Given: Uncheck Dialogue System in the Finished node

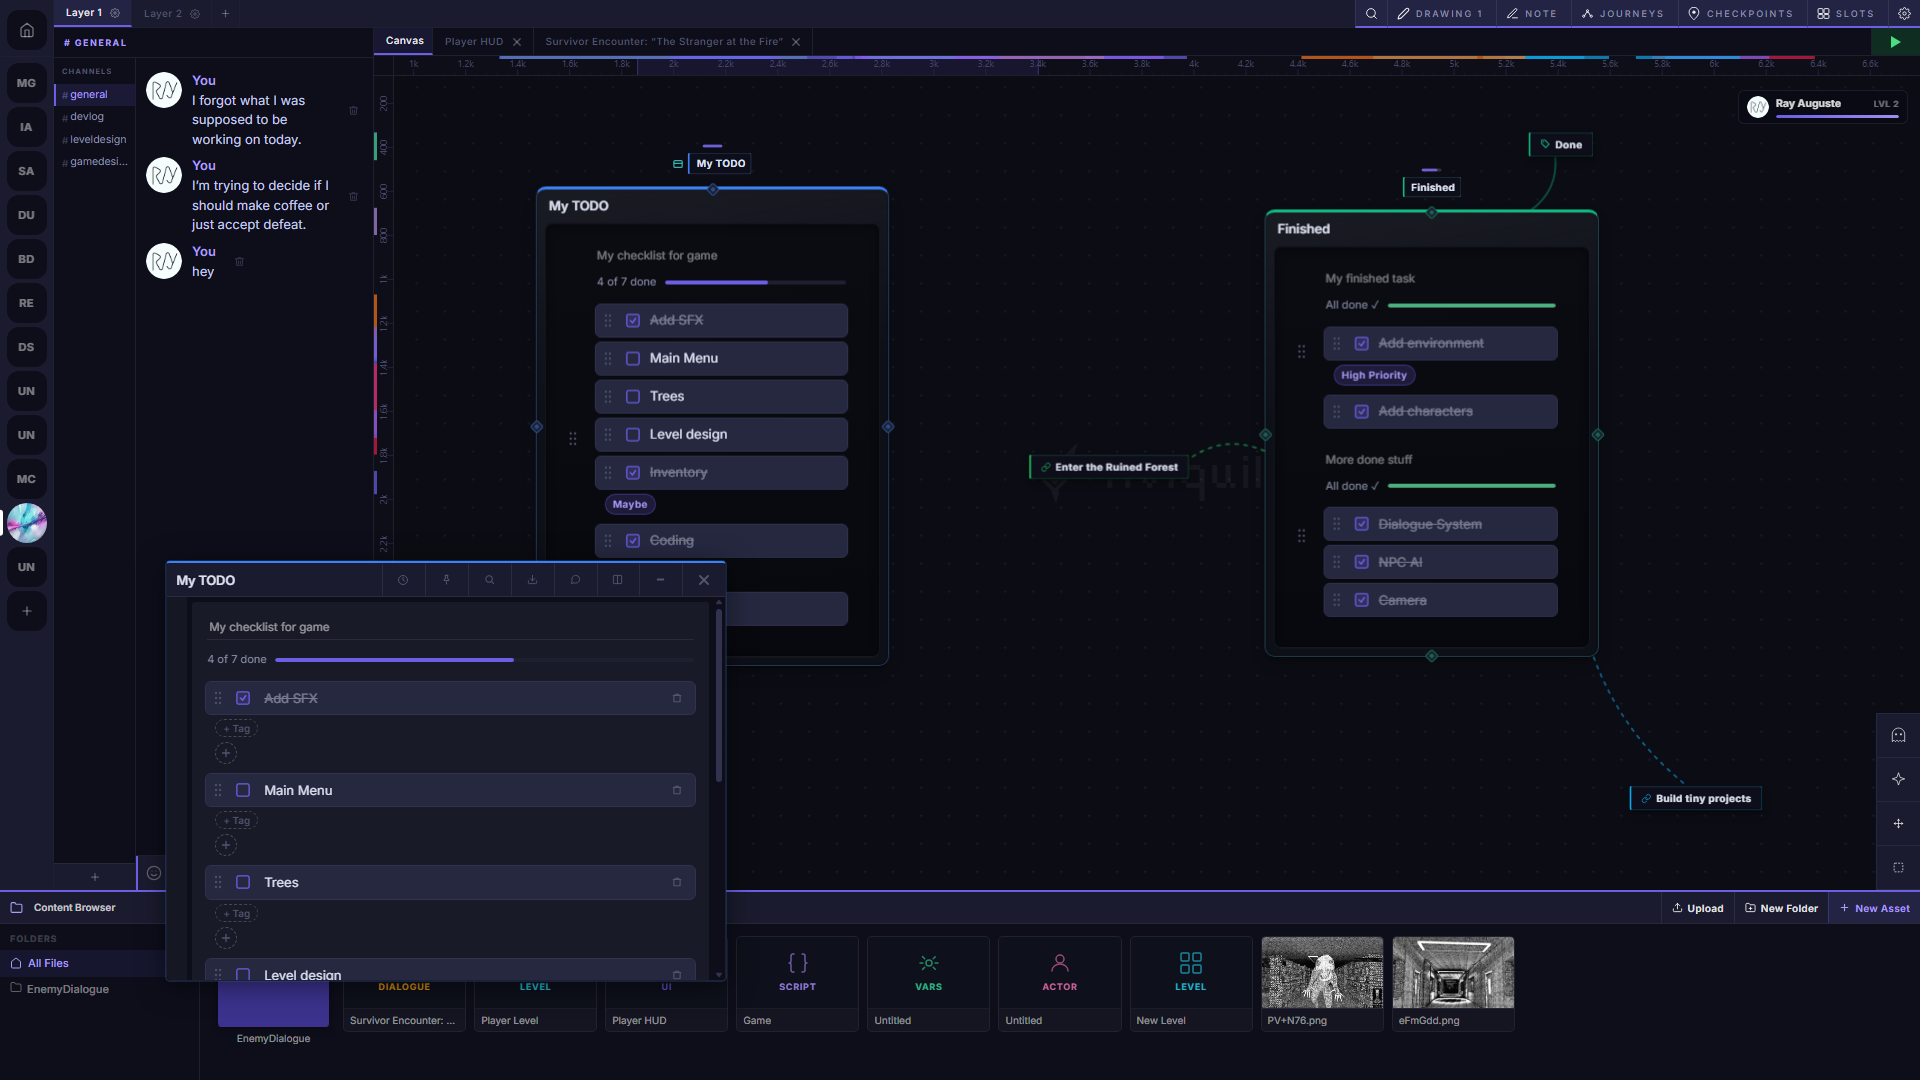Looking at the screenshot, I should 1362,525.
